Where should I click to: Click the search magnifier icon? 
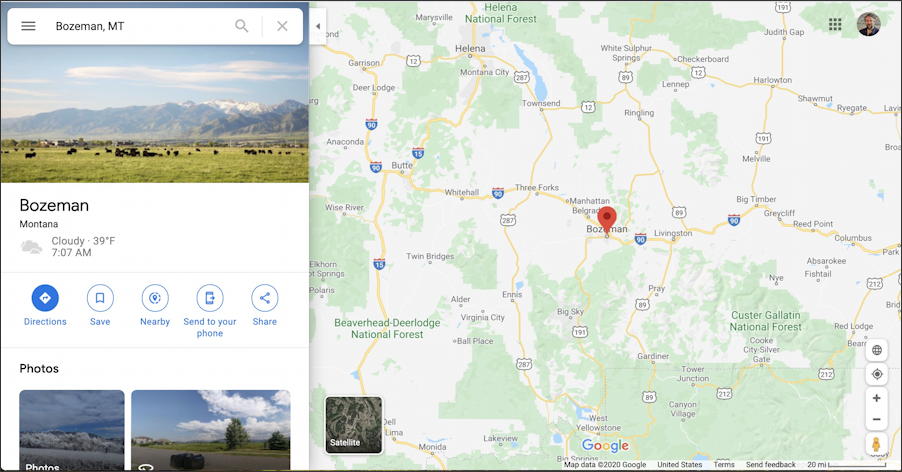coord(242,26)
